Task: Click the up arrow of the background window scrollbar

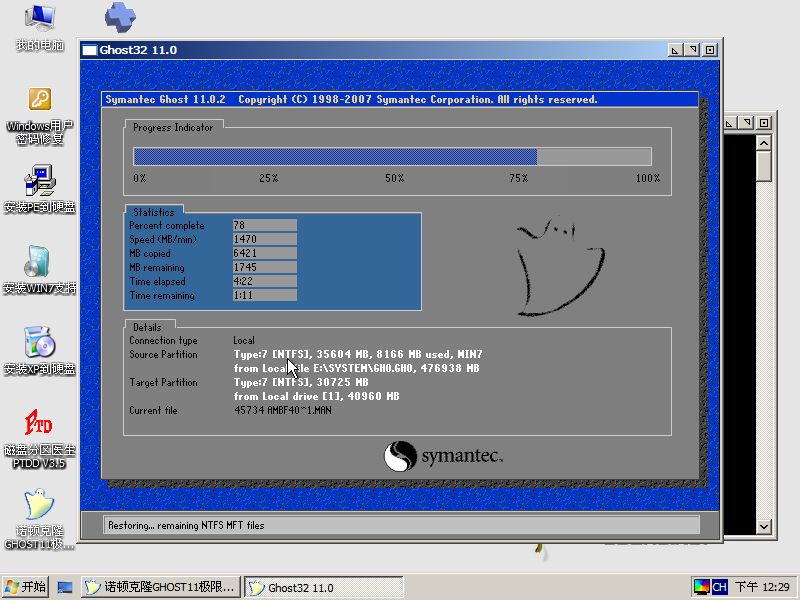Action: click(x=763, y=143)
